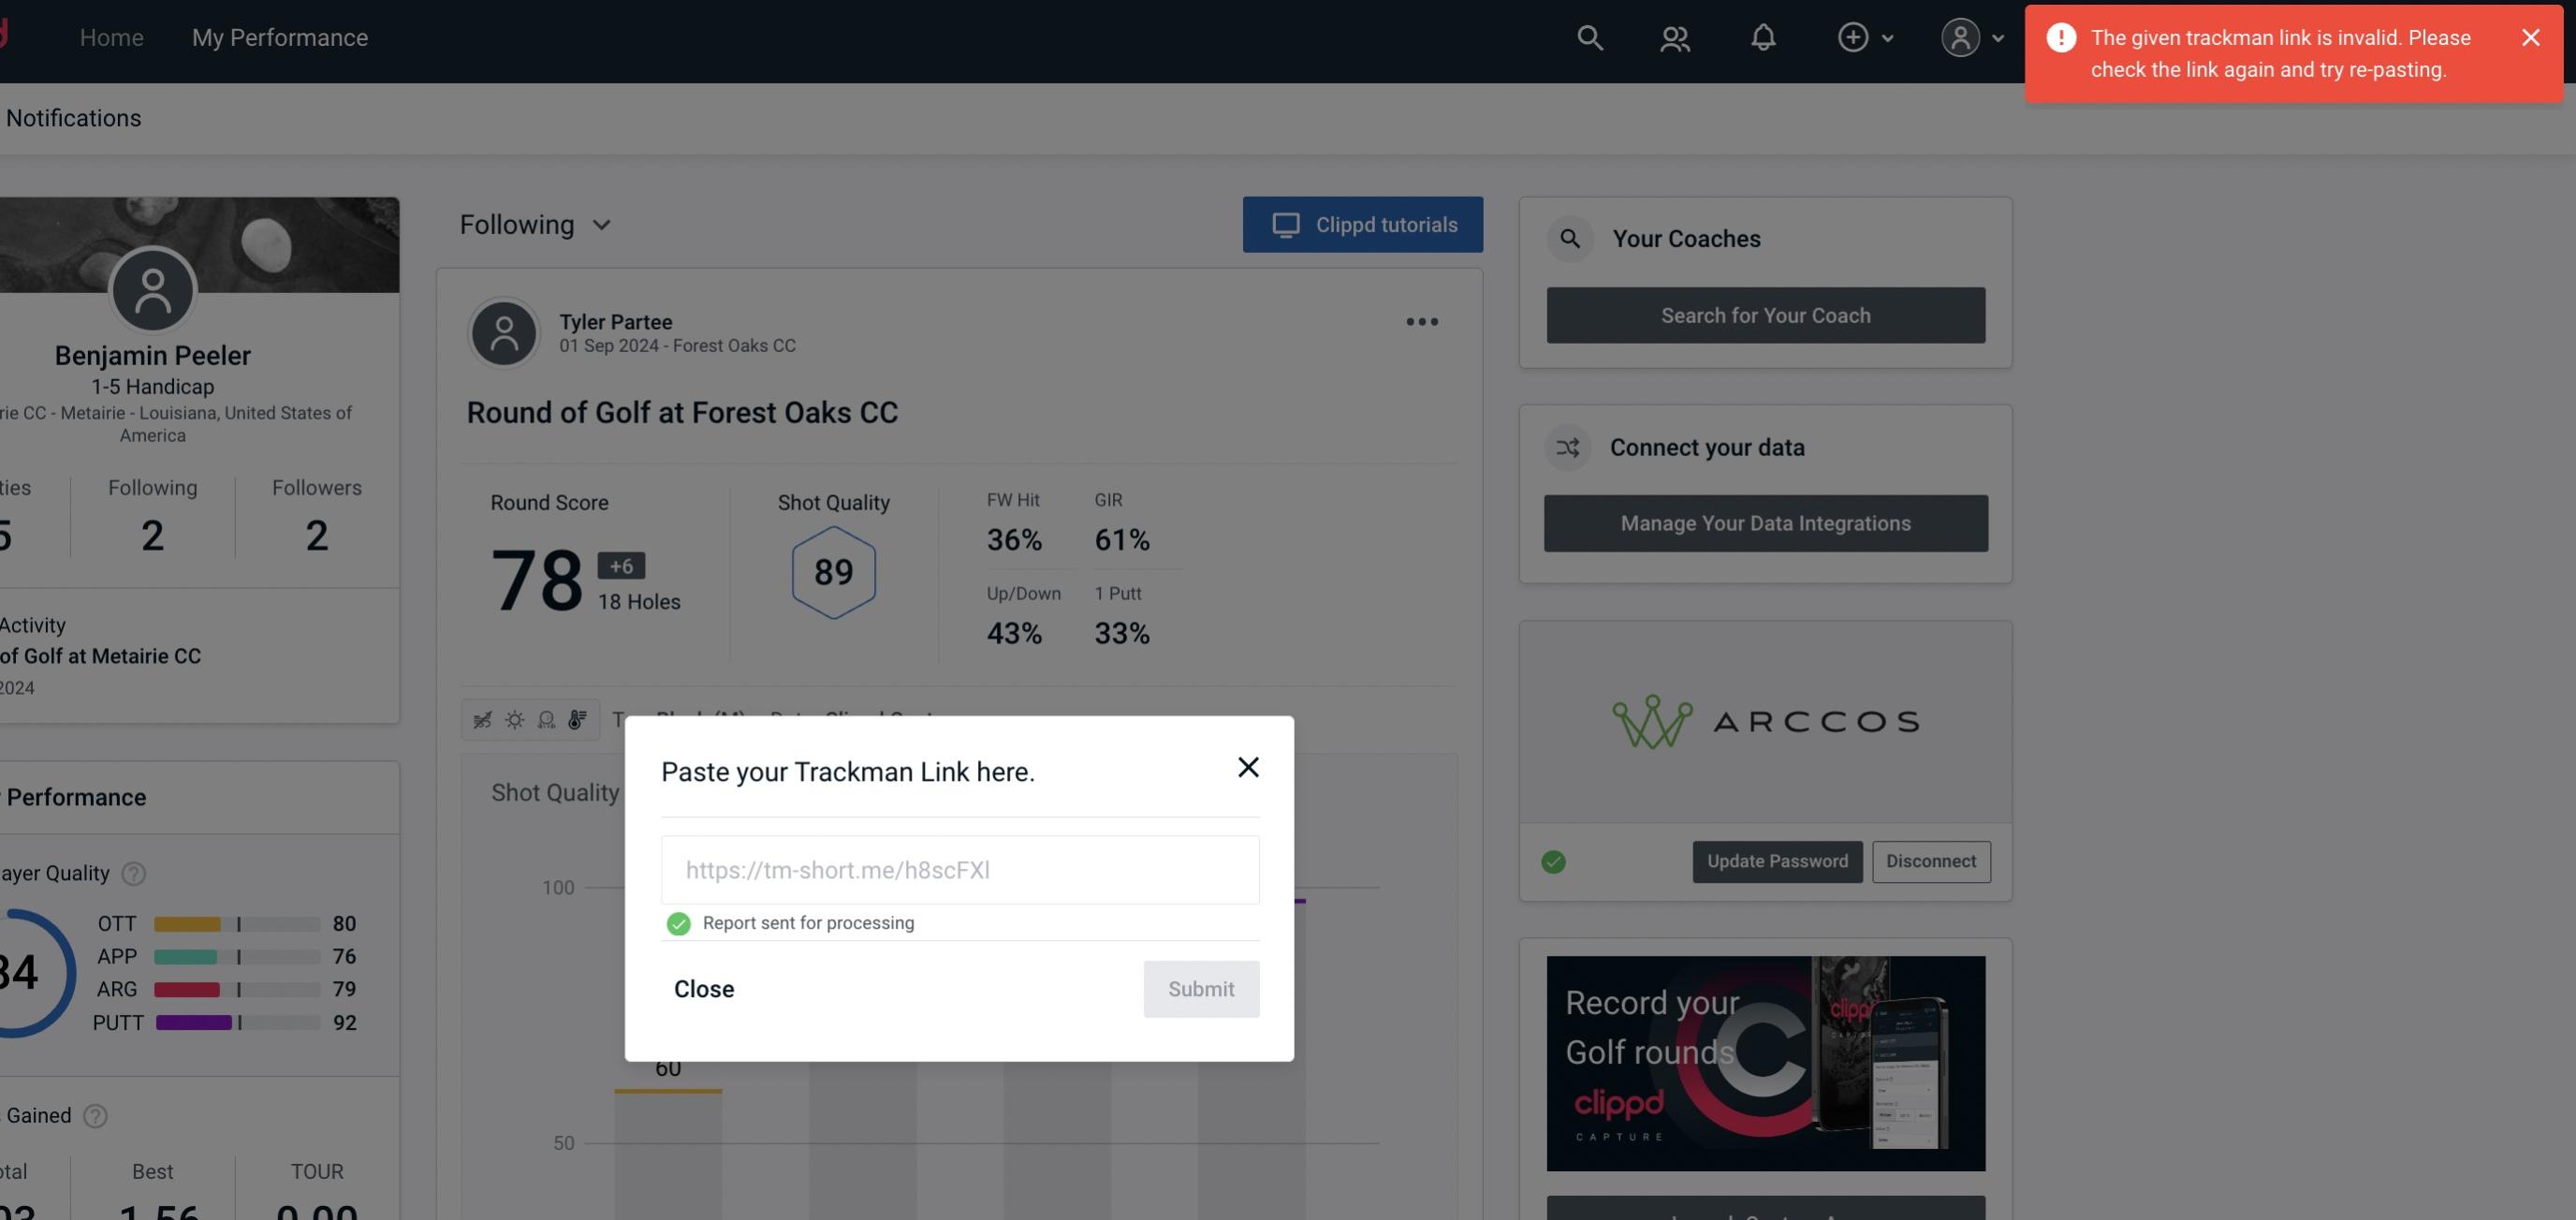Click the user profile avatar icon
The image size is (2576, 1220).
pyautogui.click(x=1958, y=37)
